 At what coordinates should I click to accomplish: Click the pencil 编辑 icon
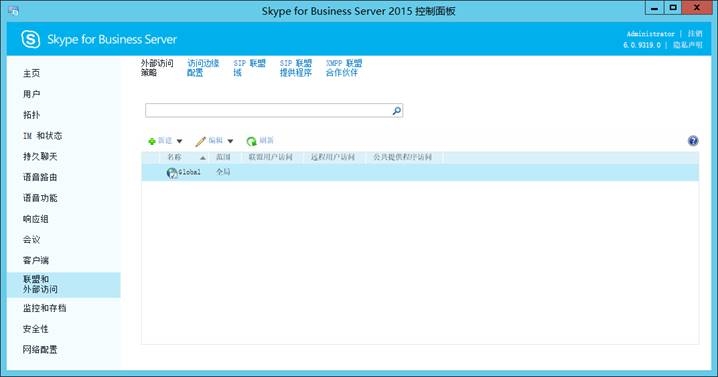(200, 141)
